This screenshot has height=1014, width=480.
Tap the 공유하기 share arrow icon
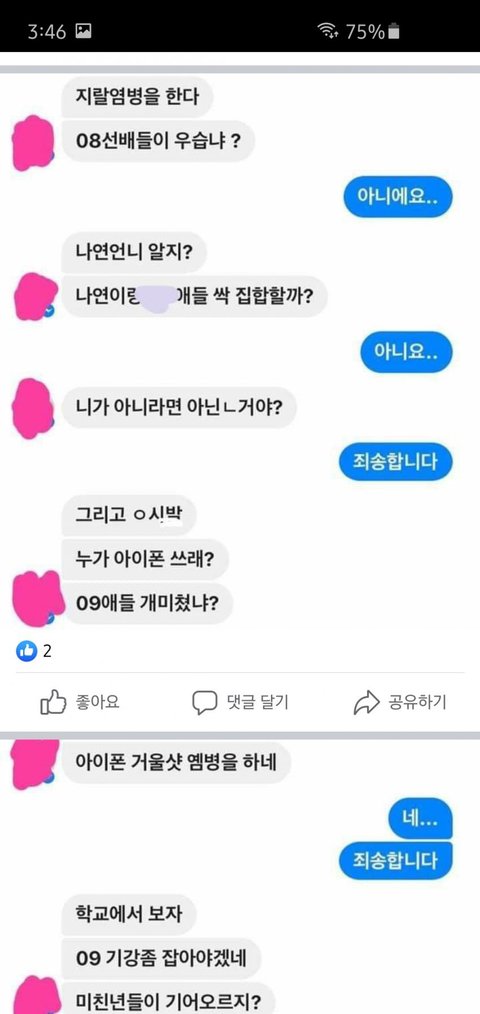[x=366, y=702]
